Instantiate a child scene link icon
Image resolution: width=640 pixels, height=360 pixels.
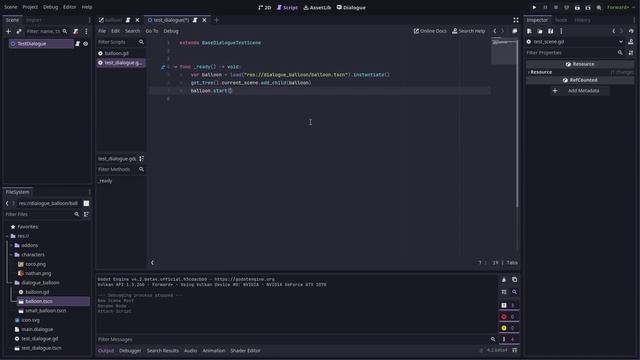[19, 31]
